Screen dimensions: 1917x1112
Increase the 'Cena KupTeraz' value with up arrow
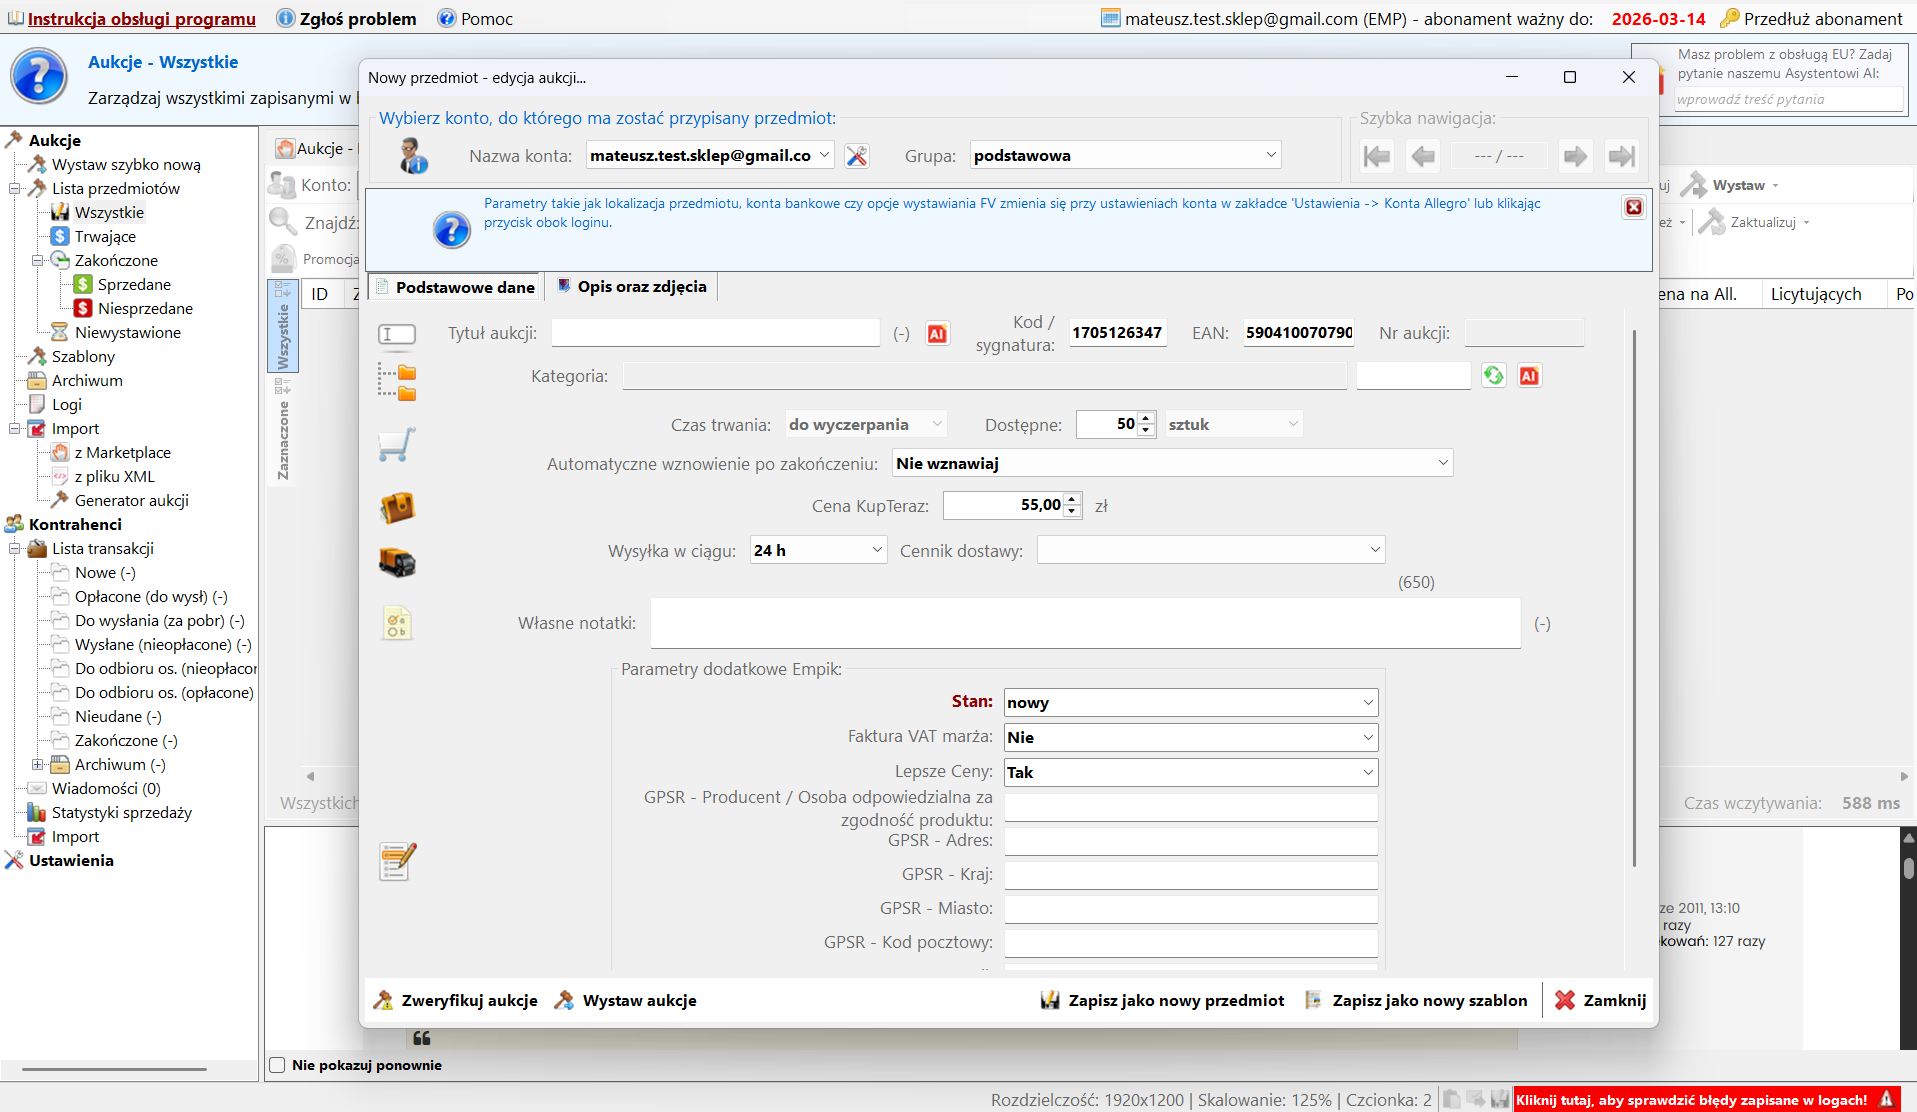1072,499
